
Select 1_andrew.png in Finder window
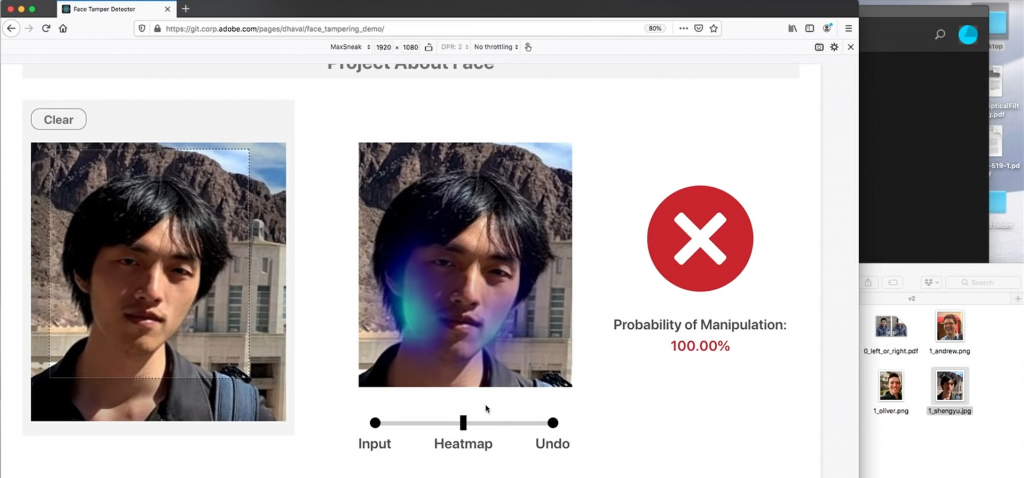click(x=950, y=332)
